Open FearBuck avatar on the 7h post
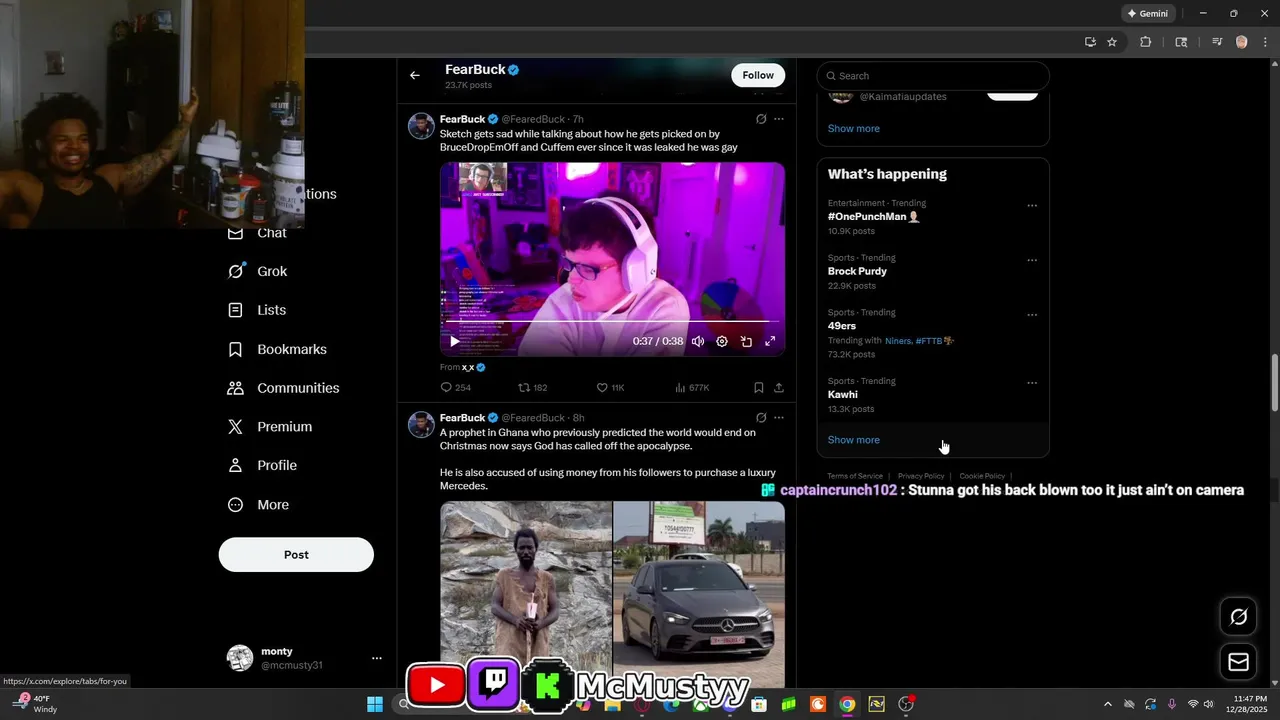The image size is (1280, 720). point(421,125)
